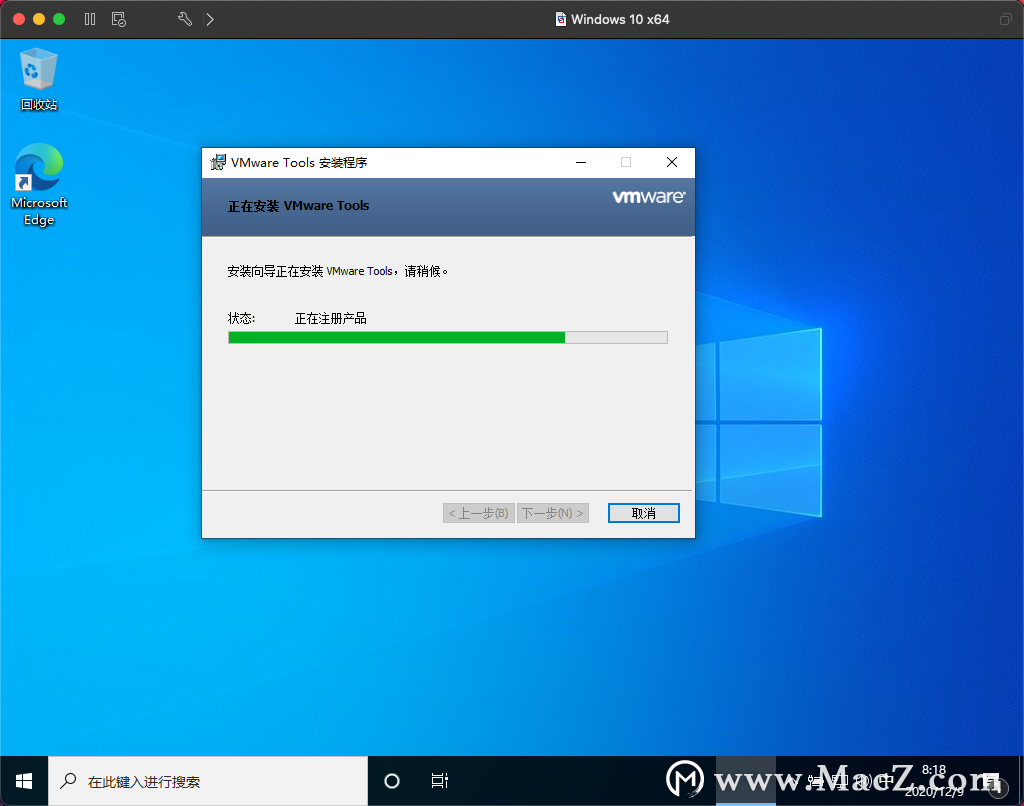Minimize the VMware Tools installer dialog
Image resolution: width=1024 pixels, height=806 pixels.
click(x=581, y=162)
